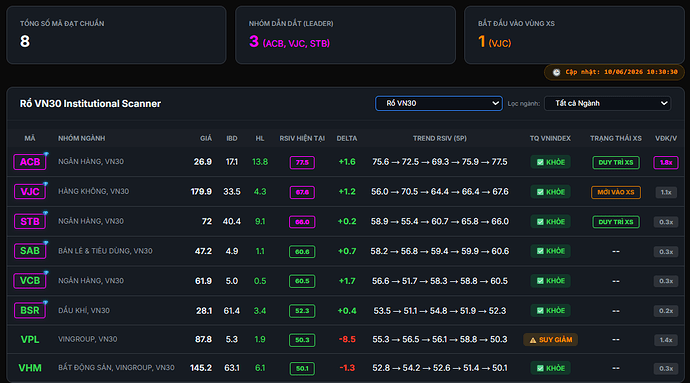690x383 pixels.
Task: Click the DUY TRÌ XS tag for STB
Action: pyautogui.click(x=616, y=222)
